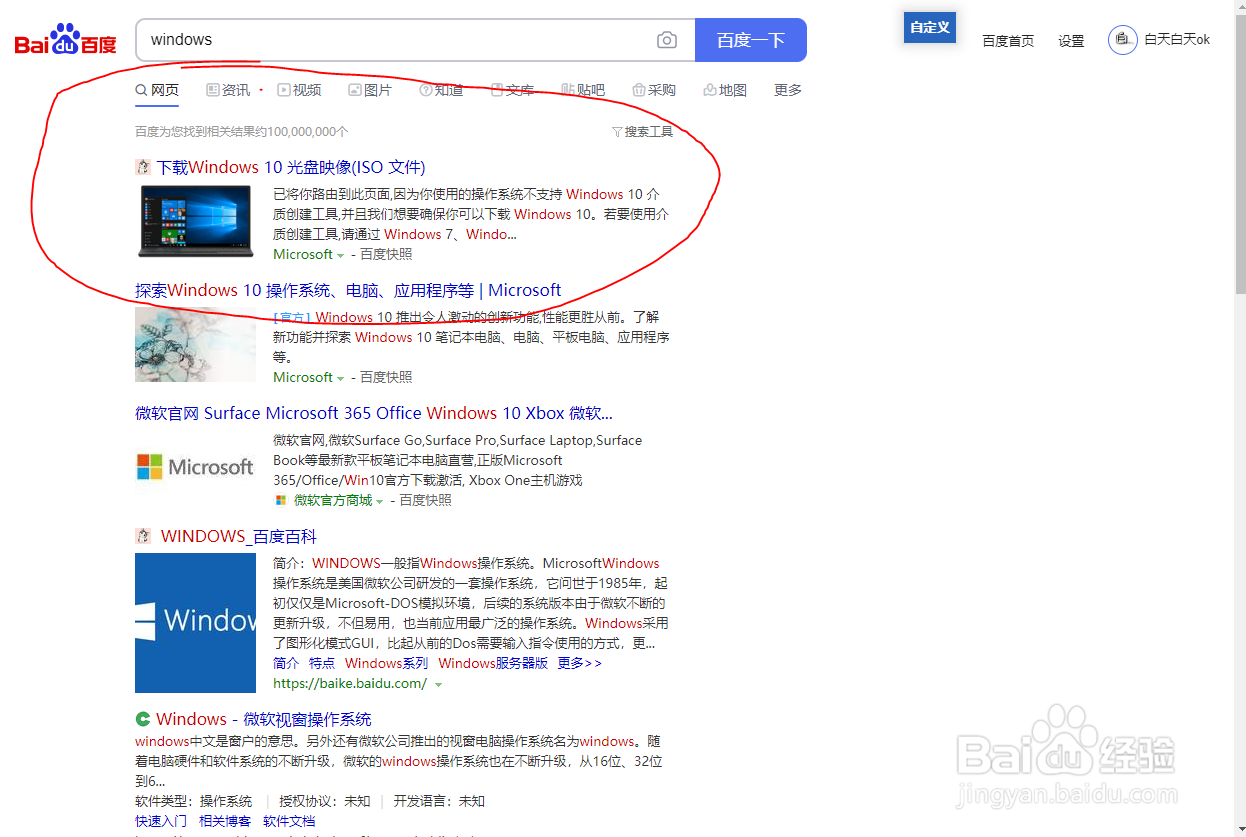Open the 白天白天ok account name
The image size is (1246, 837).
click(x=1177, y=40)
